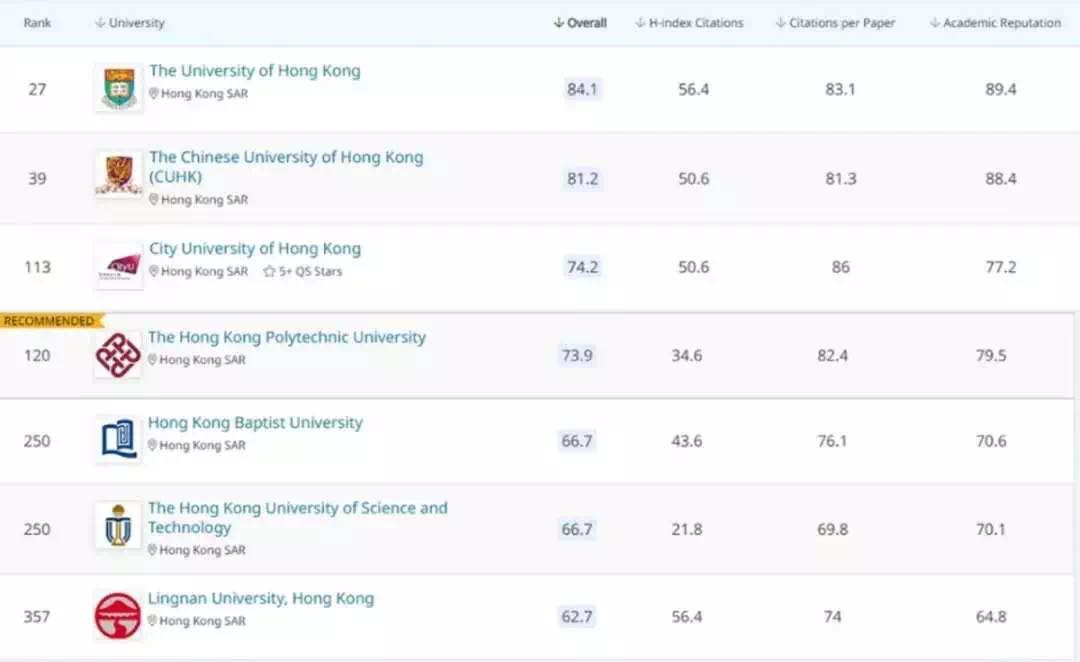
Task: Sort table by H-index Citations
Action: 689,23
